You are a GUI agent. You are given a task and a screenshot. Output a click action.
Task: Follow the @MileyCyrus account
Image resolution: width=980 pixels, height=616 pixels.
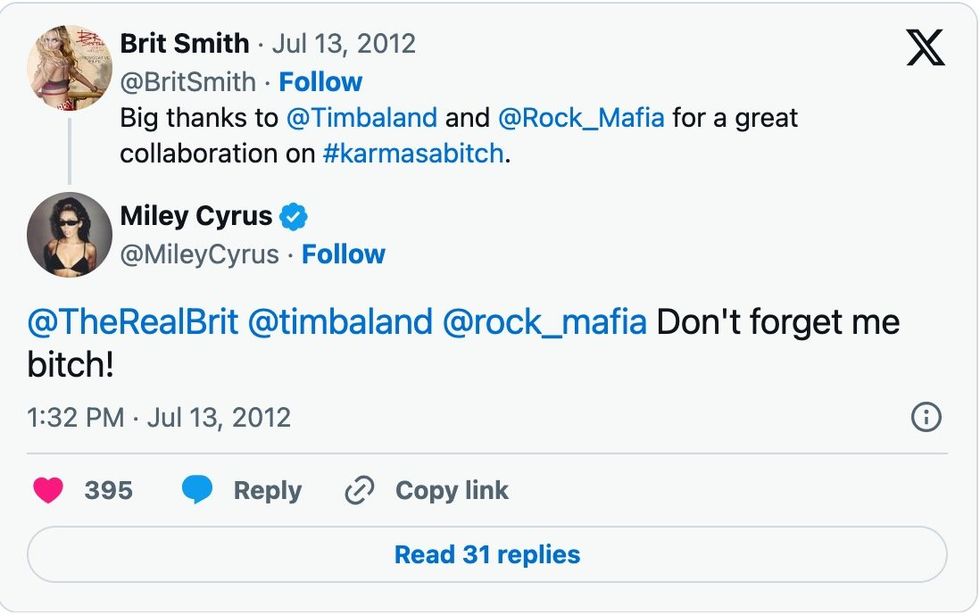coord(344,255)
